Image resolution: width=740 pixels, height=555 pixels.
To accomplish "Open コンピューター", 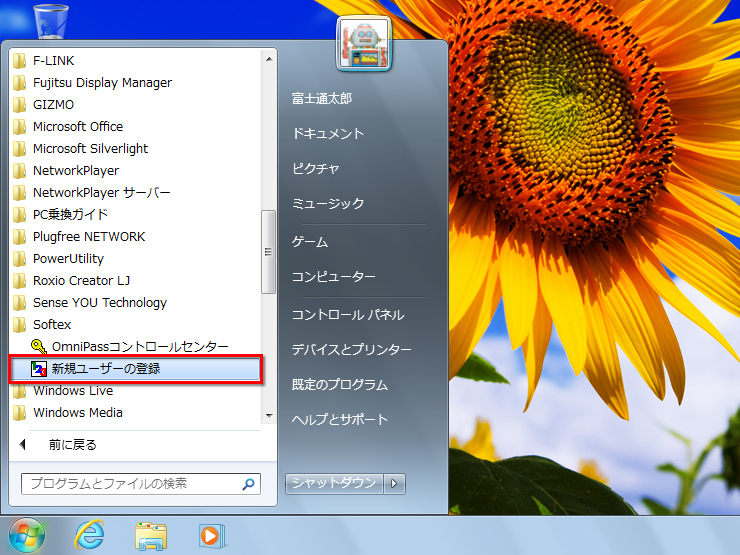I will pos(334,277).
